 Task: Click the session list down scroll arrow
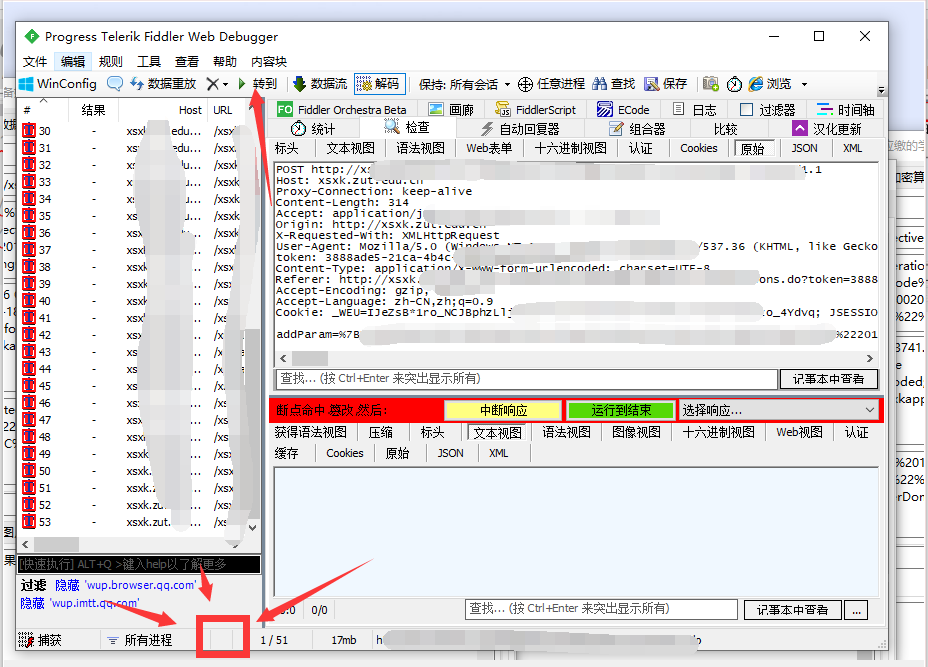[x=253, y=527]
